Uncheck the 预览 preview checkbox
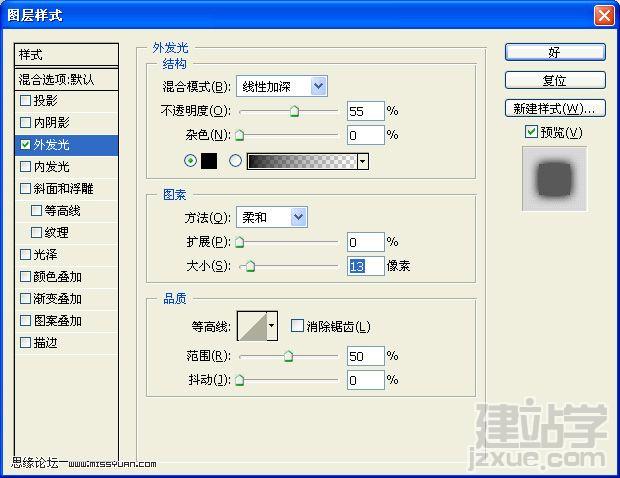This screenshot has width=620, height=478. (x=531, y=132)
